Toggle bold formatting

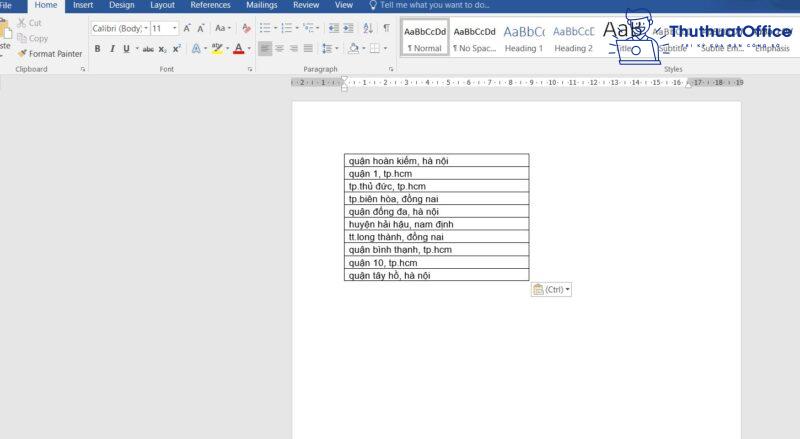97,49
